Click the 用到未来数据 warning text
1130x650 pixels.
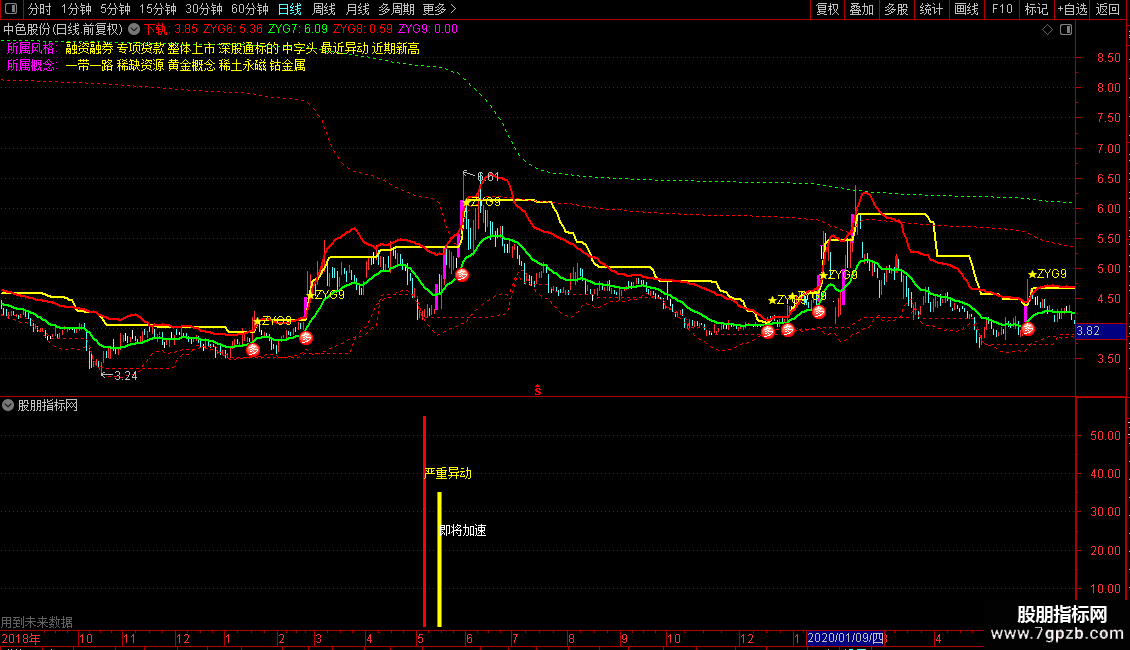[x=37, y=622]
